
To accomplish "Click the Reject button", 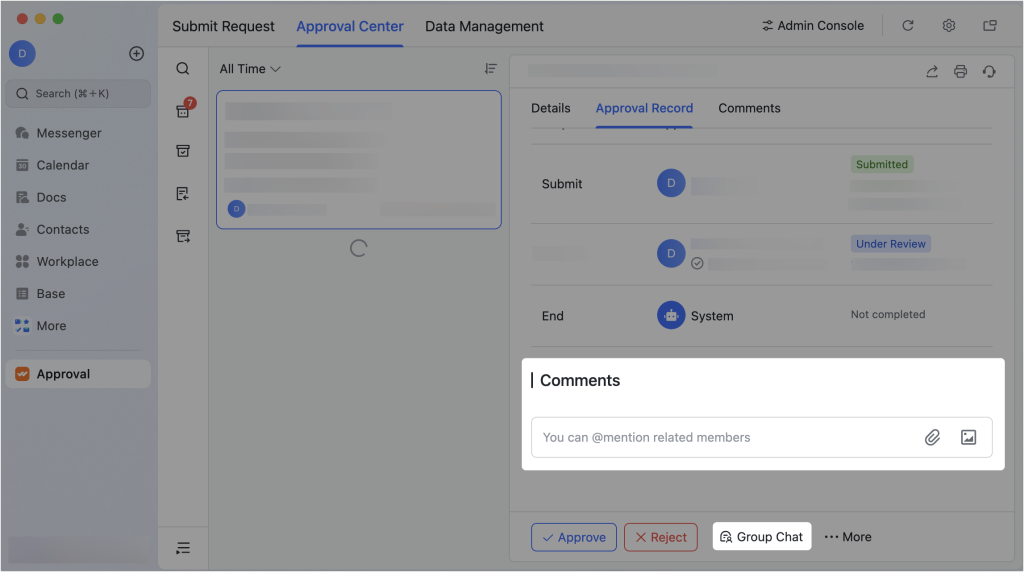I will pyautogui.click(x=660, y=537).
